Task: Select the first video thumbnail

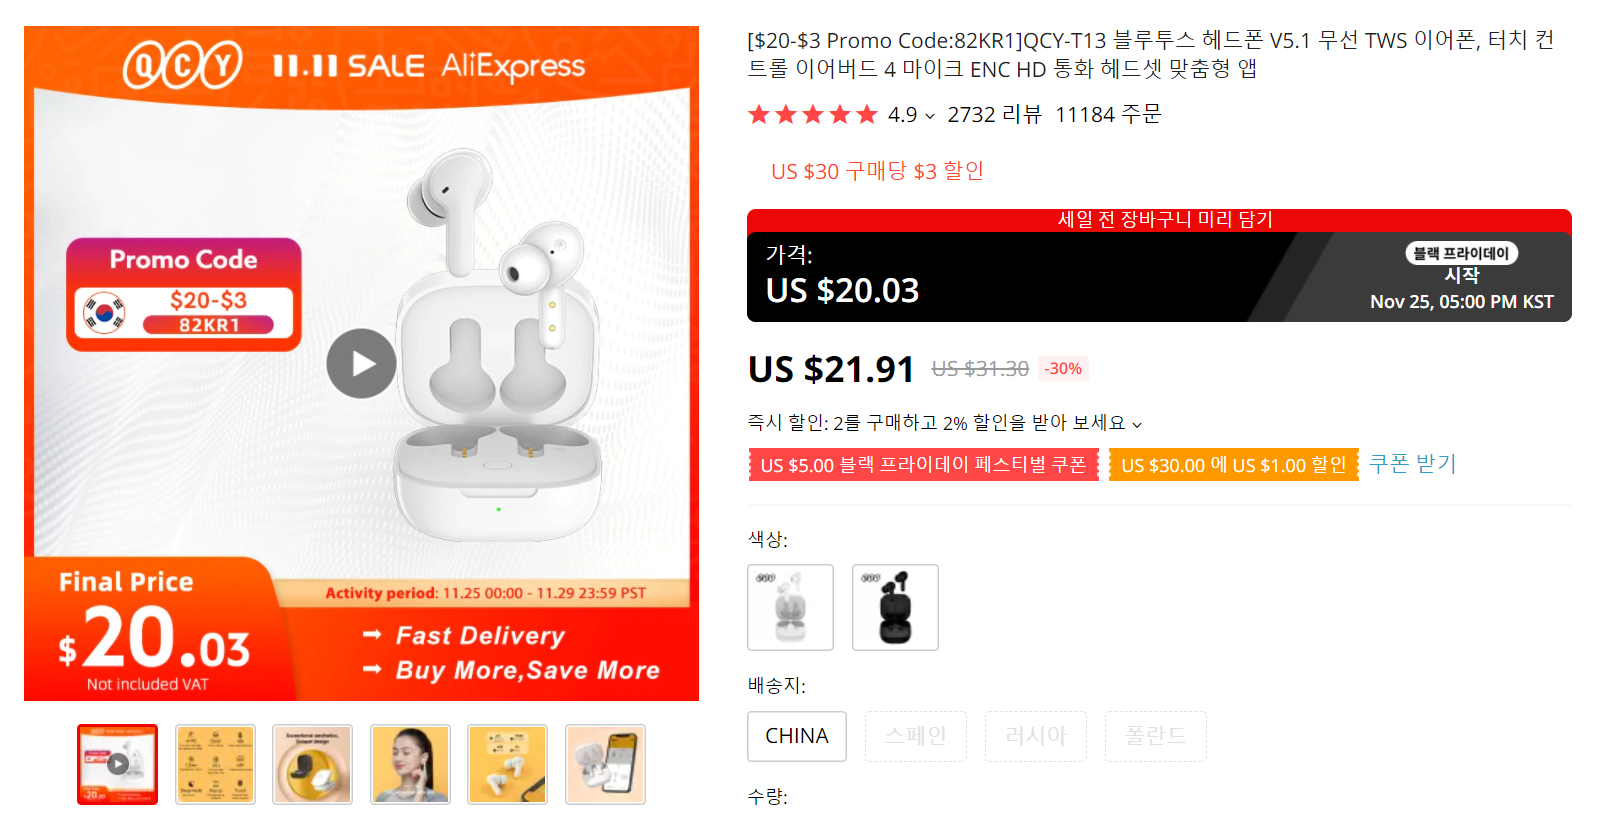Action: pos(117,764)
